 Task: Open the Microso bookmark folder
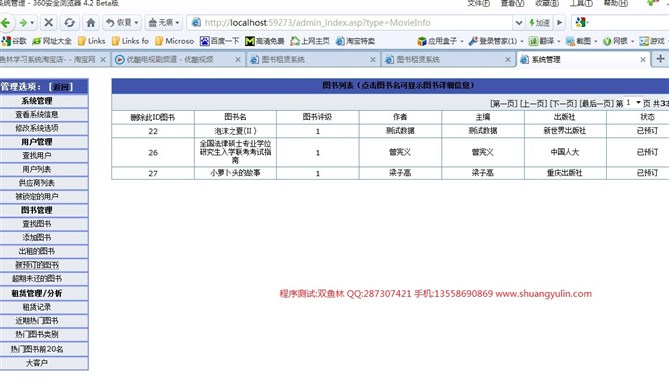175,41
